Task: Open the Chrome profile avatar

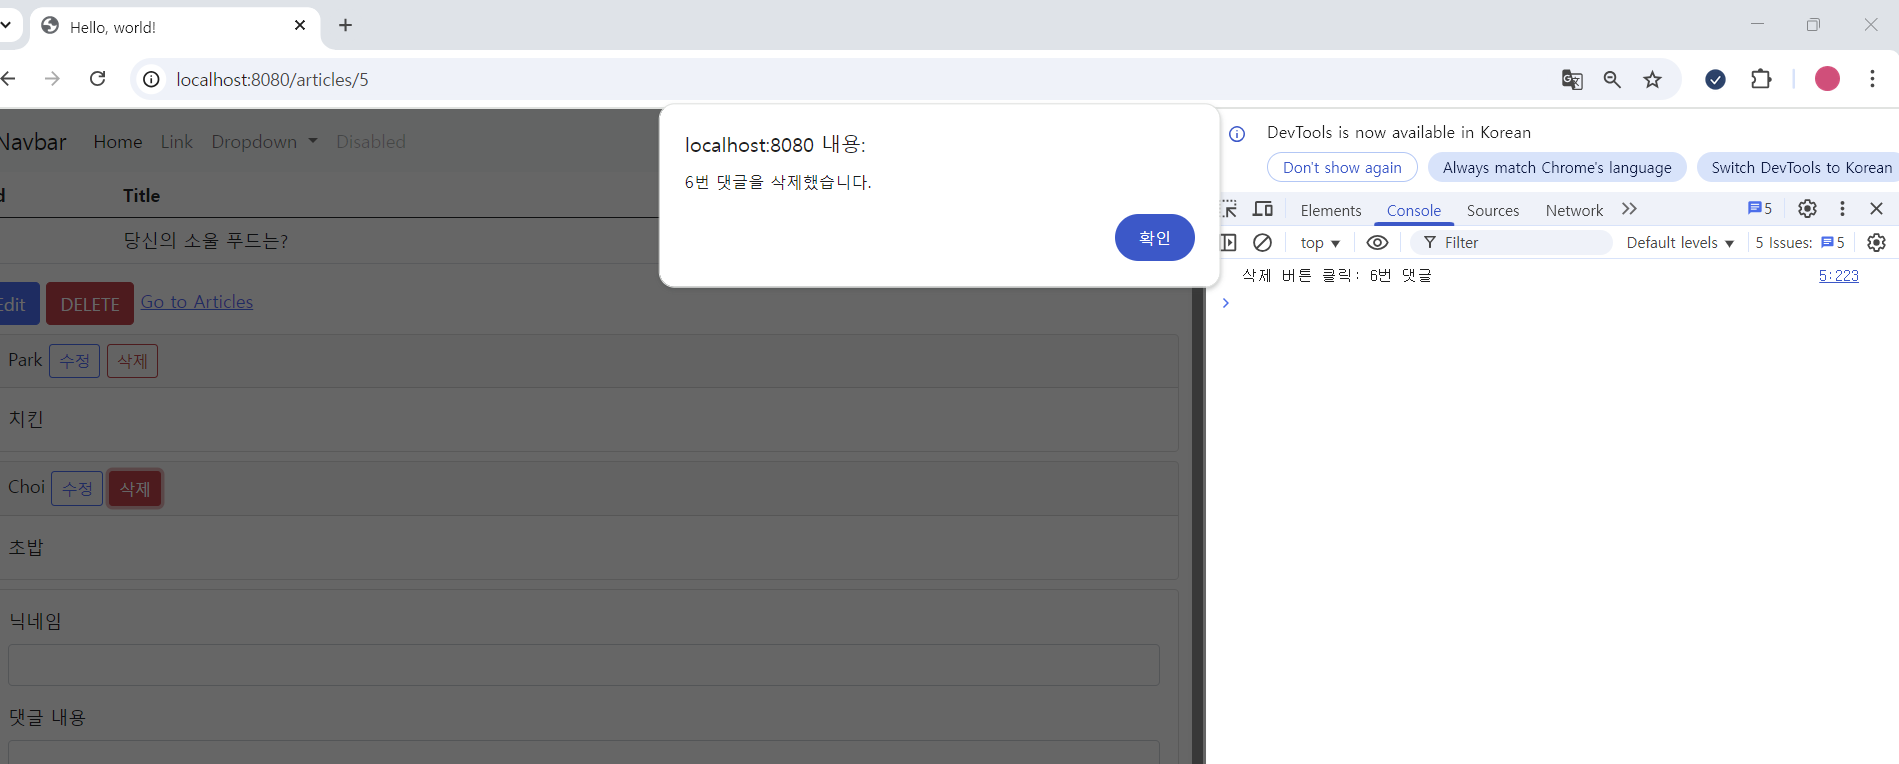Action: click(1827, 79)
